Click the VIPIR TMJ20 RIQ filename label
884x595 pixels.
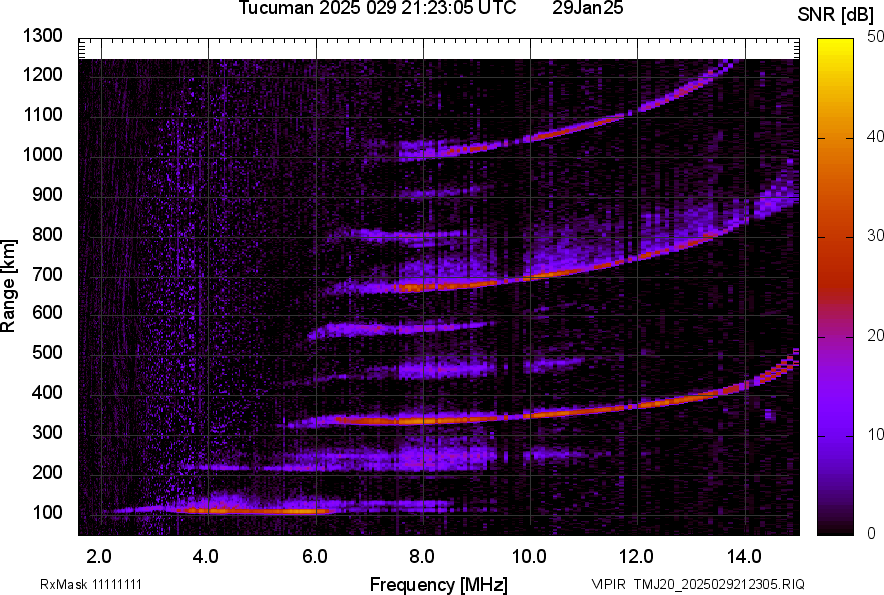pyautogui.click(x=697, y=584)
